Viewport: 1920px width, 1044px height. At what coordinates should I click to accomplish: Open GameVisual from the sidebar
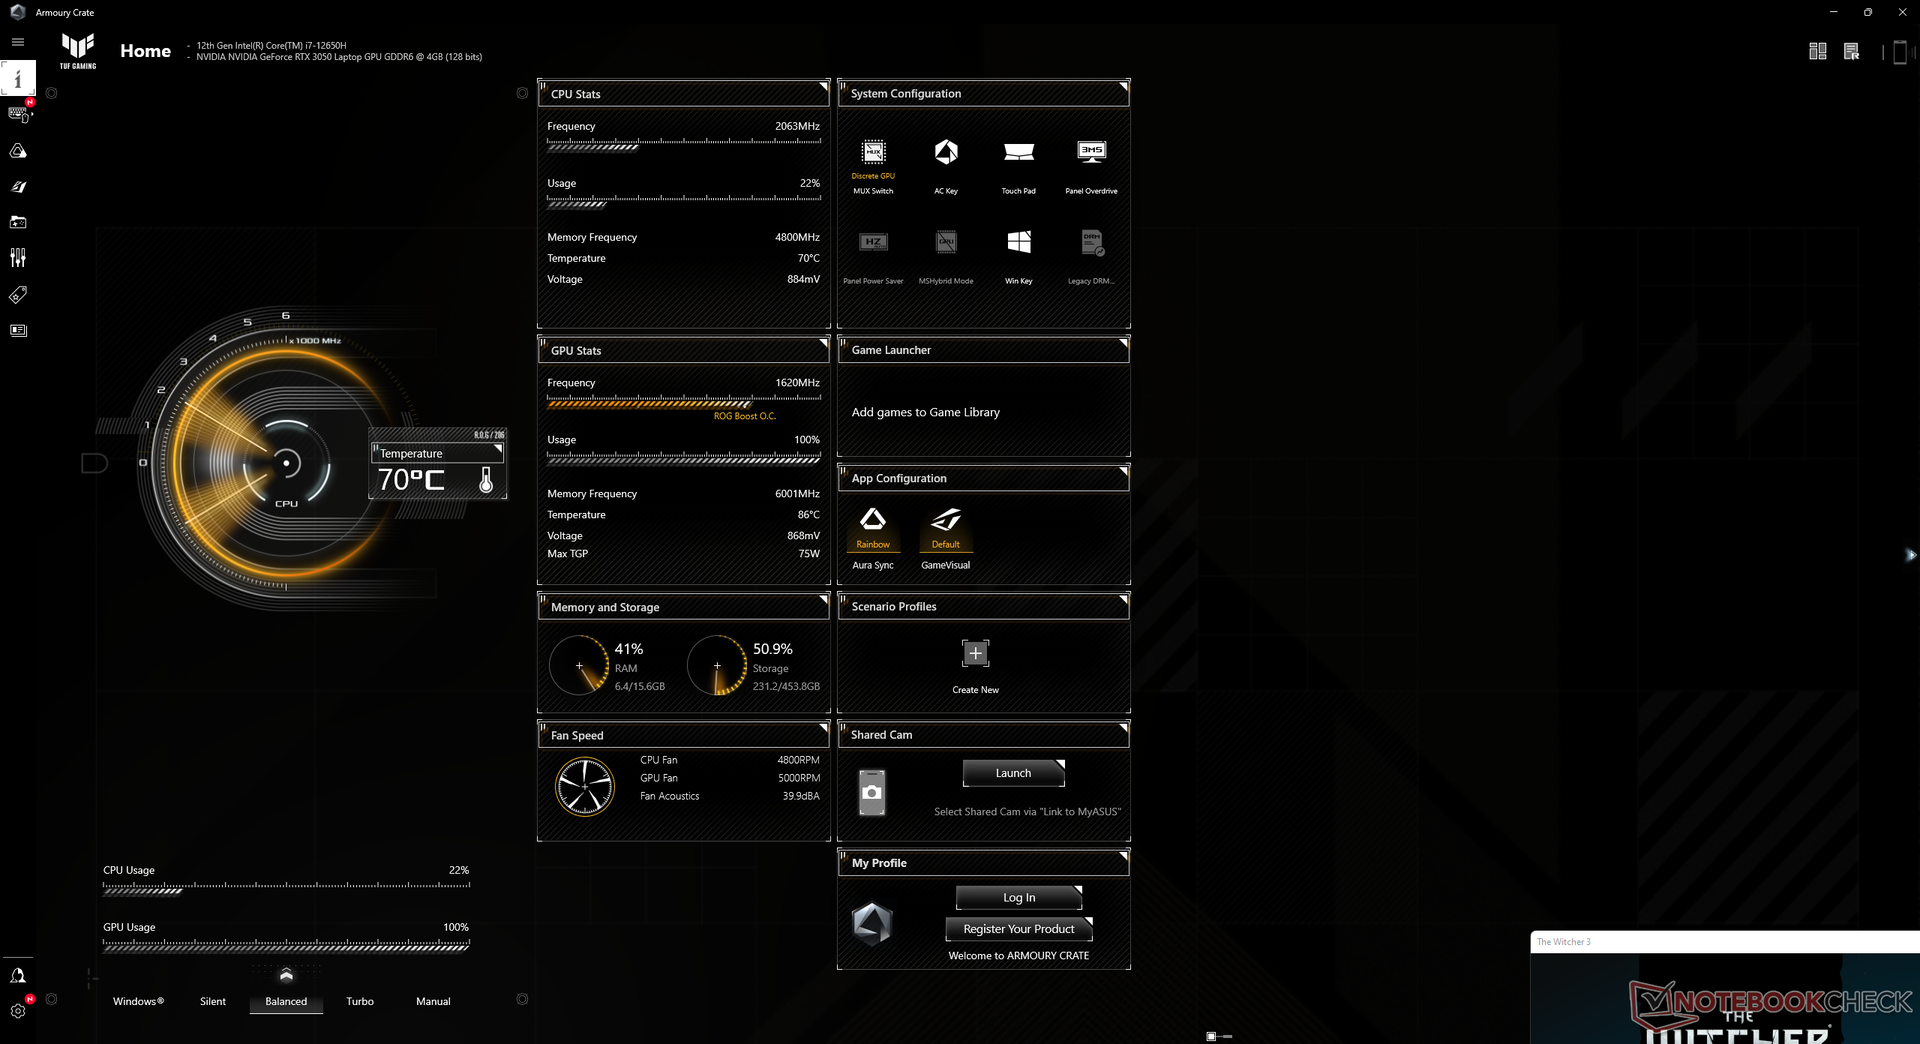click(18, 187)
